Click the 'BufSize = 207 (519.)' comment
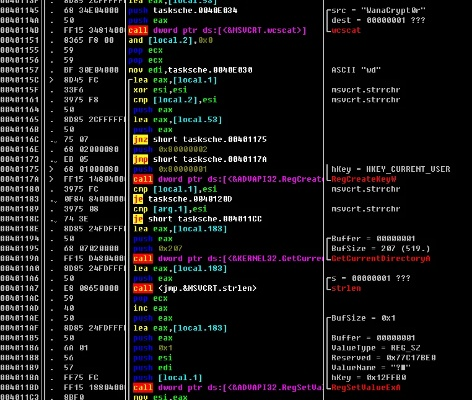 [381, 249]
